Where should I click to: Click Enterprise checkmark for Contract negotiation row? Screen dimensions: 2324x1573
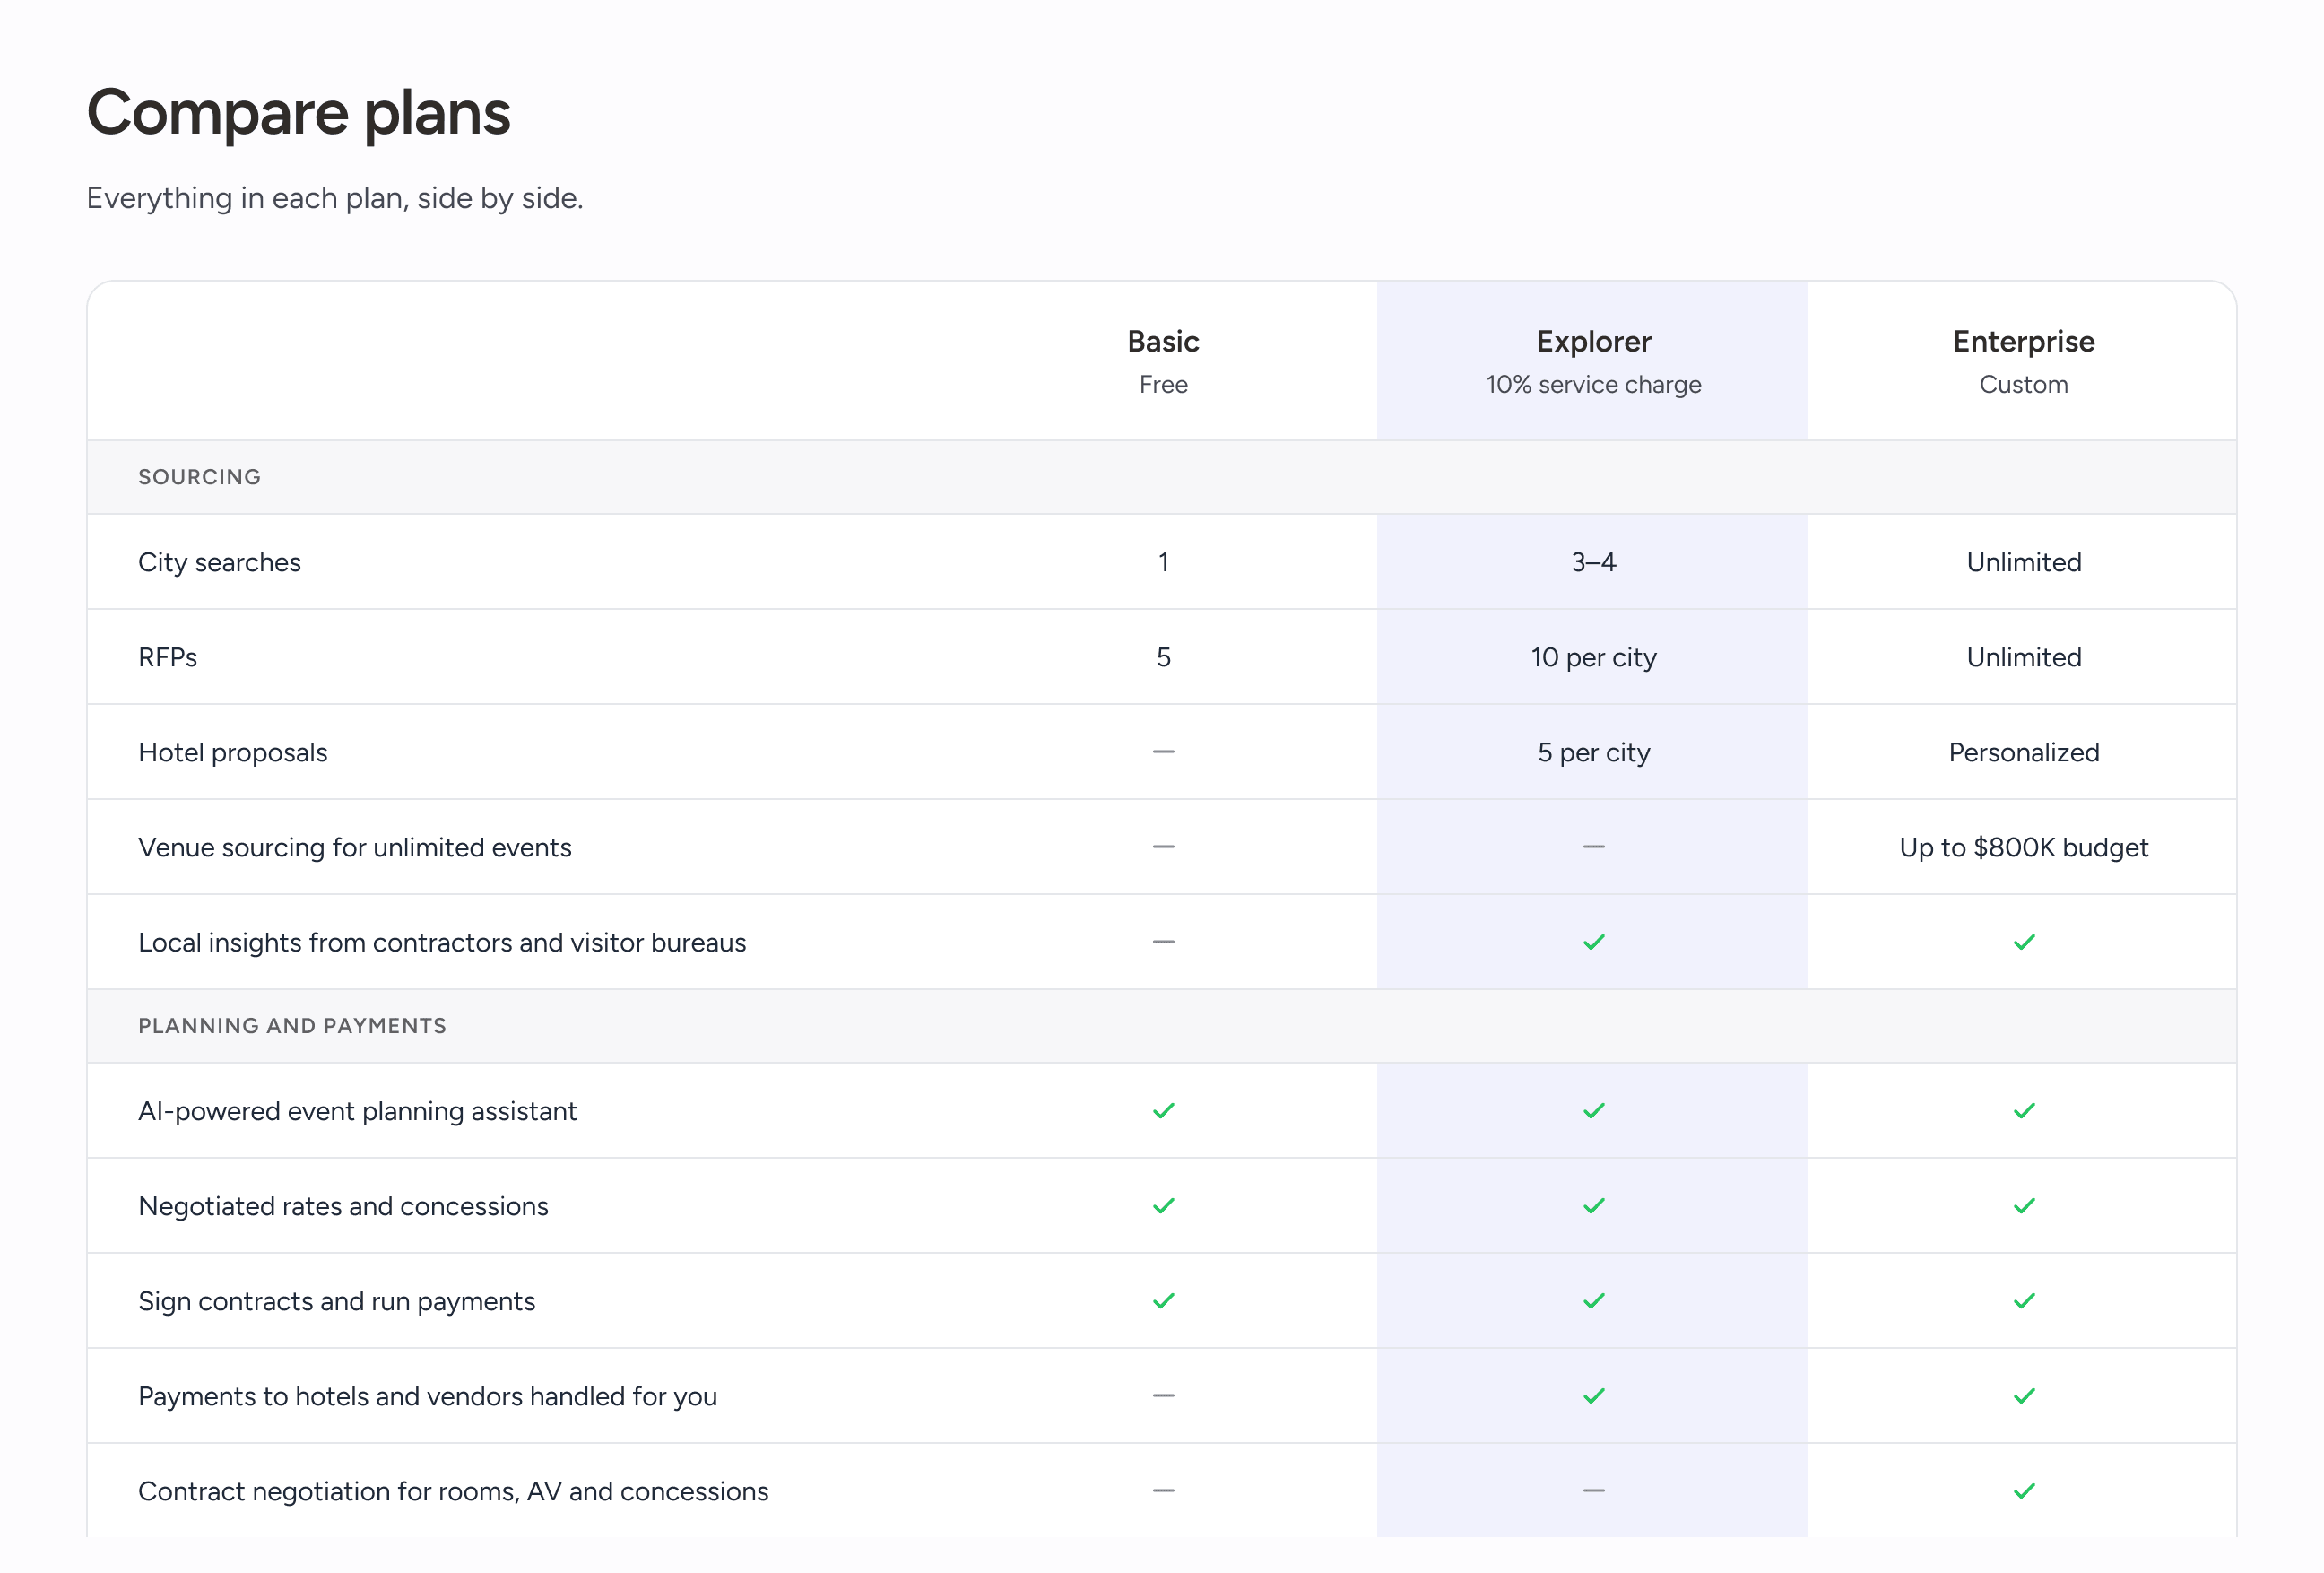pos(2024,1491)
